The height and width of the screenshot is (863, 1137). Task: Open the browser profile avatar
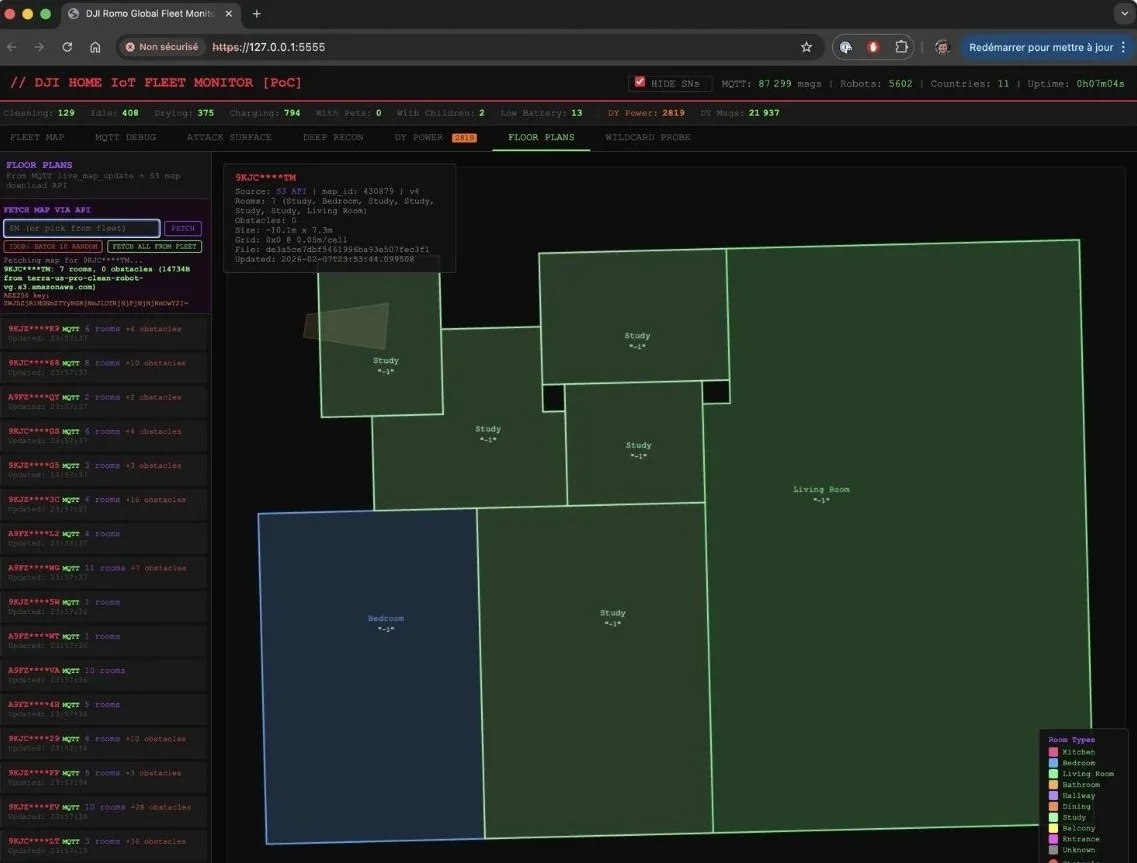(942, 47)
